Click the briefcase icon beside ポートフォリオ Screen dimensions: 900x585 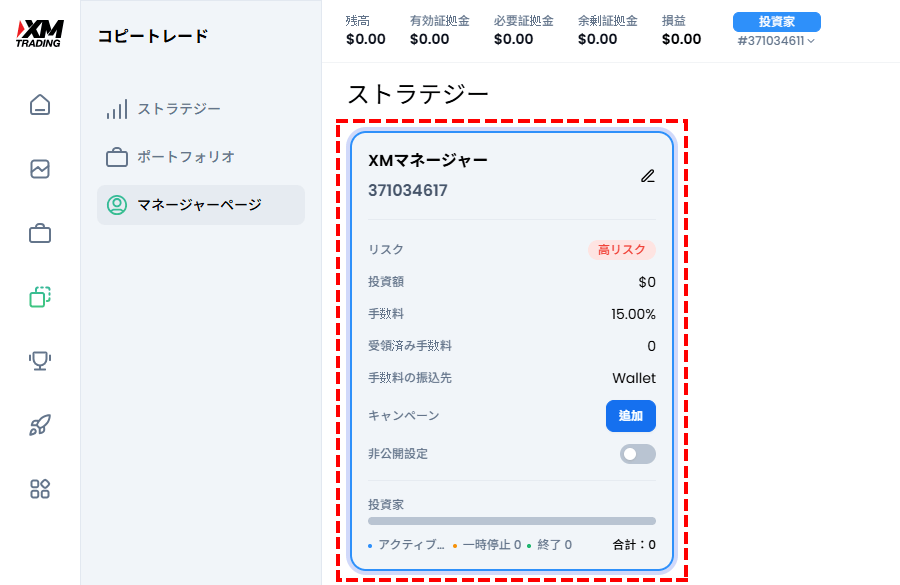[x=117, y=157]
